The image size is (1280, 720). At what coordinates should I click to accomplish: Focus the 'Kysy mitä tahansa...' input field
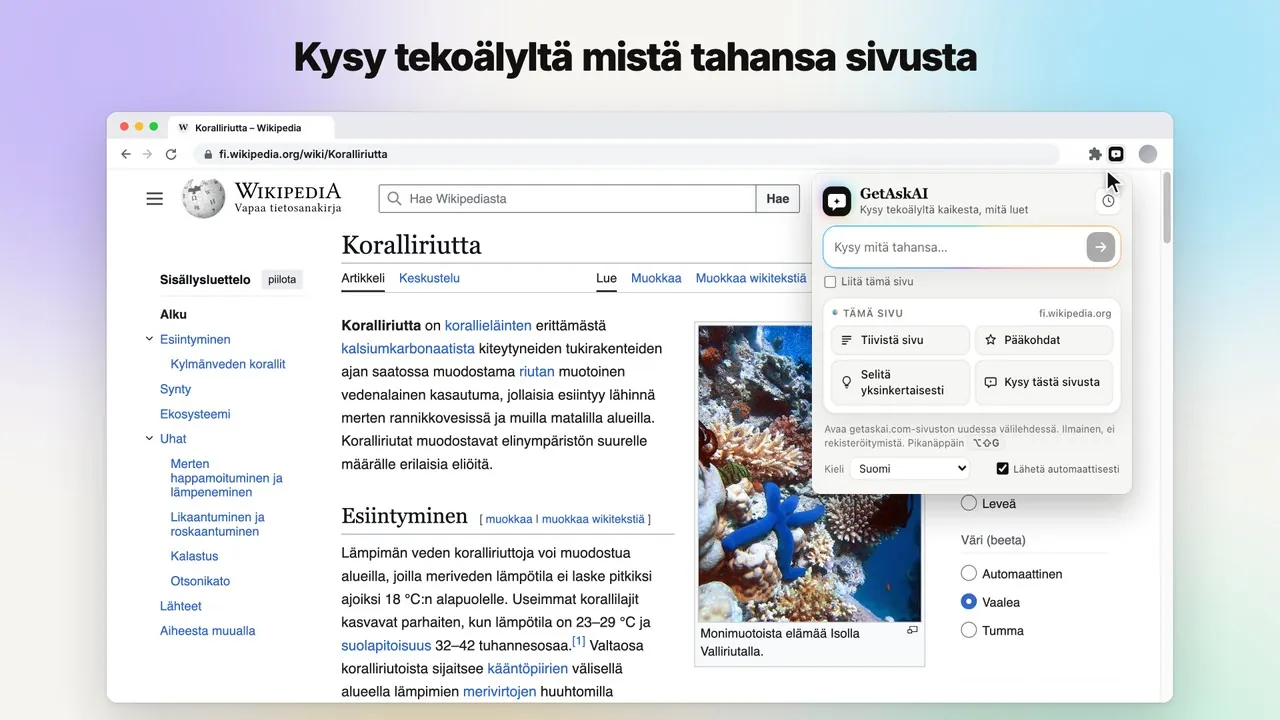(955, 247)
